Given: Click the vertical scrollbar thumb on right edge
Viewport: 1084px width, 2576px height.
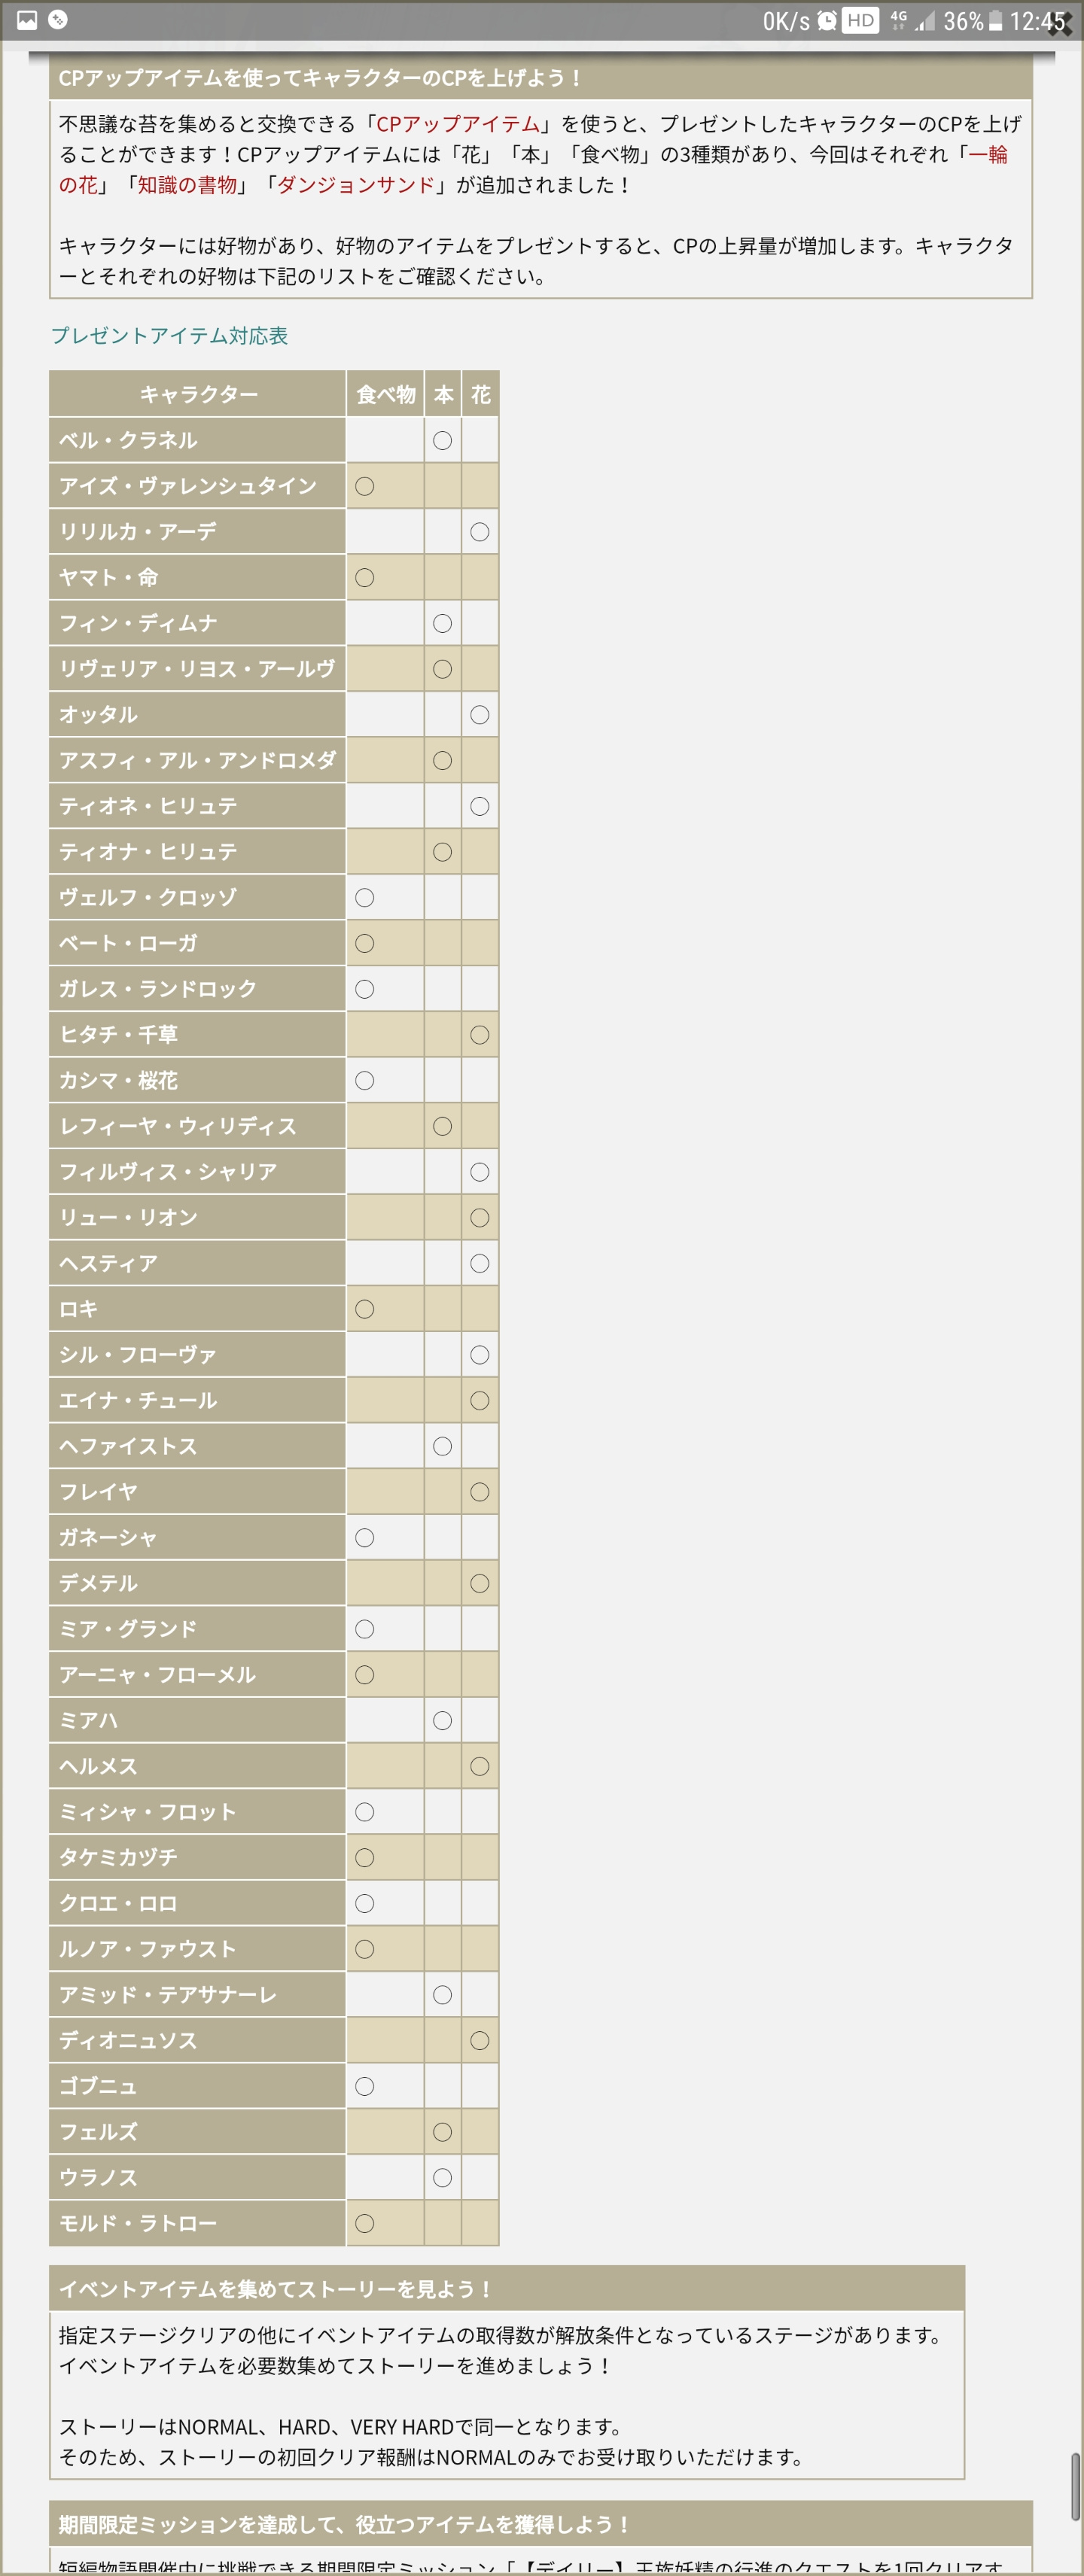Looking at the screenshot, I should (1076, 2486).
